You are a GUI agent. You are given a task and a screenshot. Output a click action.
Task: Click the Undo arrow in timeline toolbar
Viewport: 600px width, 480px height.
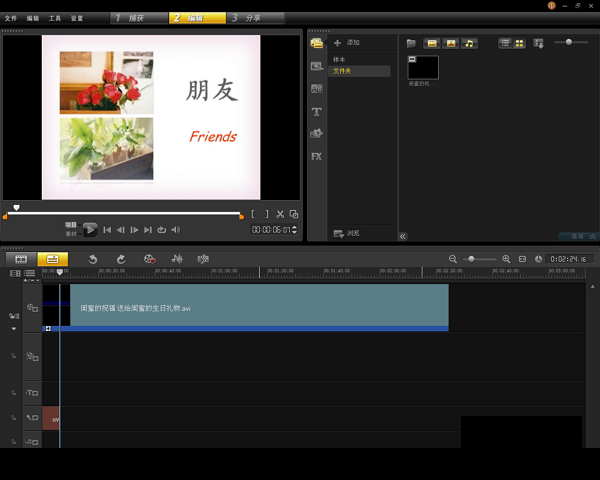(x=93, y=260)
